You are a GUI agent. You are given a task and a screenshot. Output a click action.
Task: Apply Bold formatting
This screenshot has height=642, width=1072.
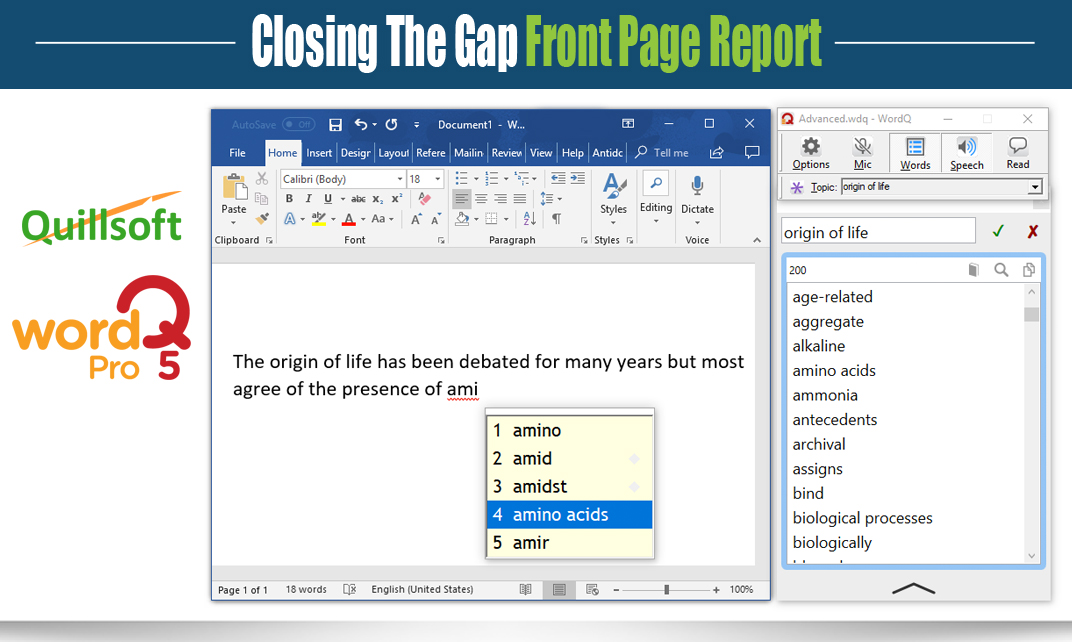289,199
